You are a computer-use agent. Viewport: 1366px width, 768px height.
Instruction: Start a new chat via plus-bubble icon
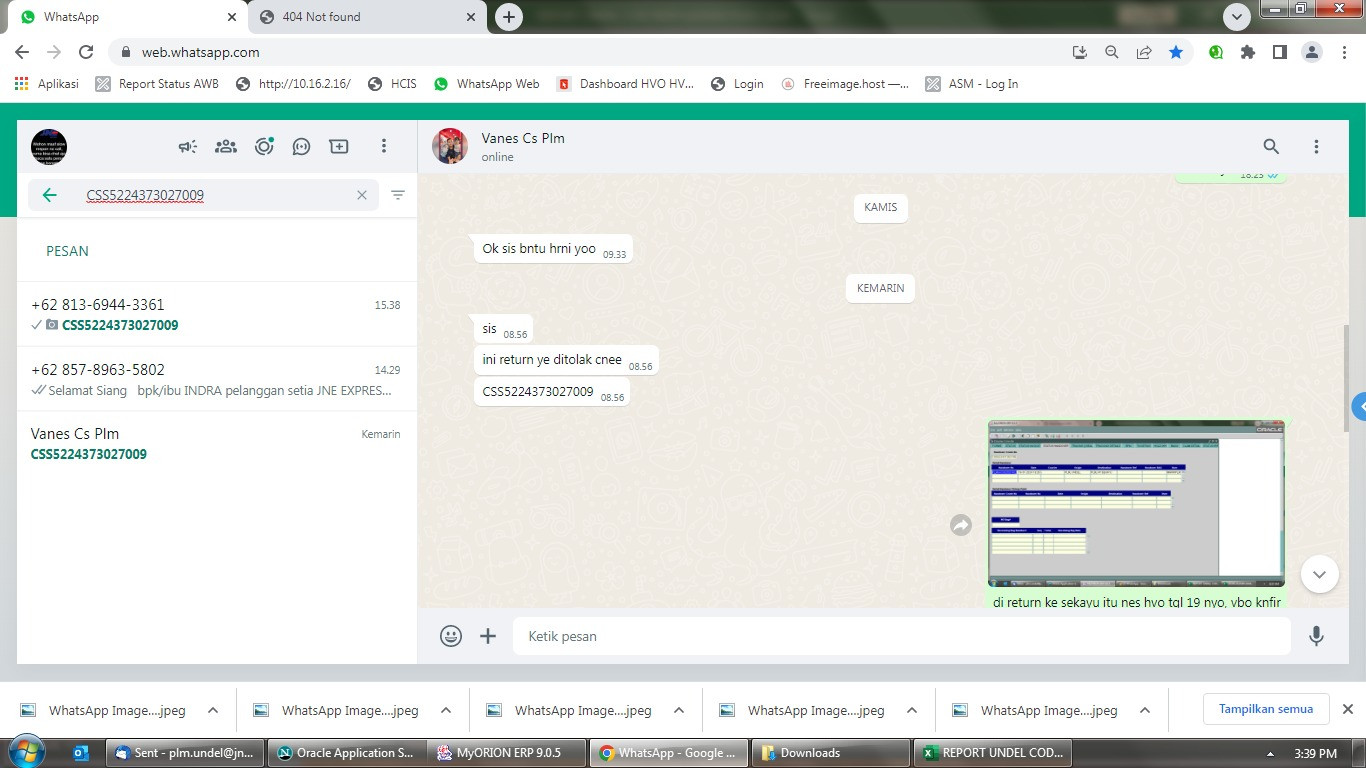pos(339,147)
